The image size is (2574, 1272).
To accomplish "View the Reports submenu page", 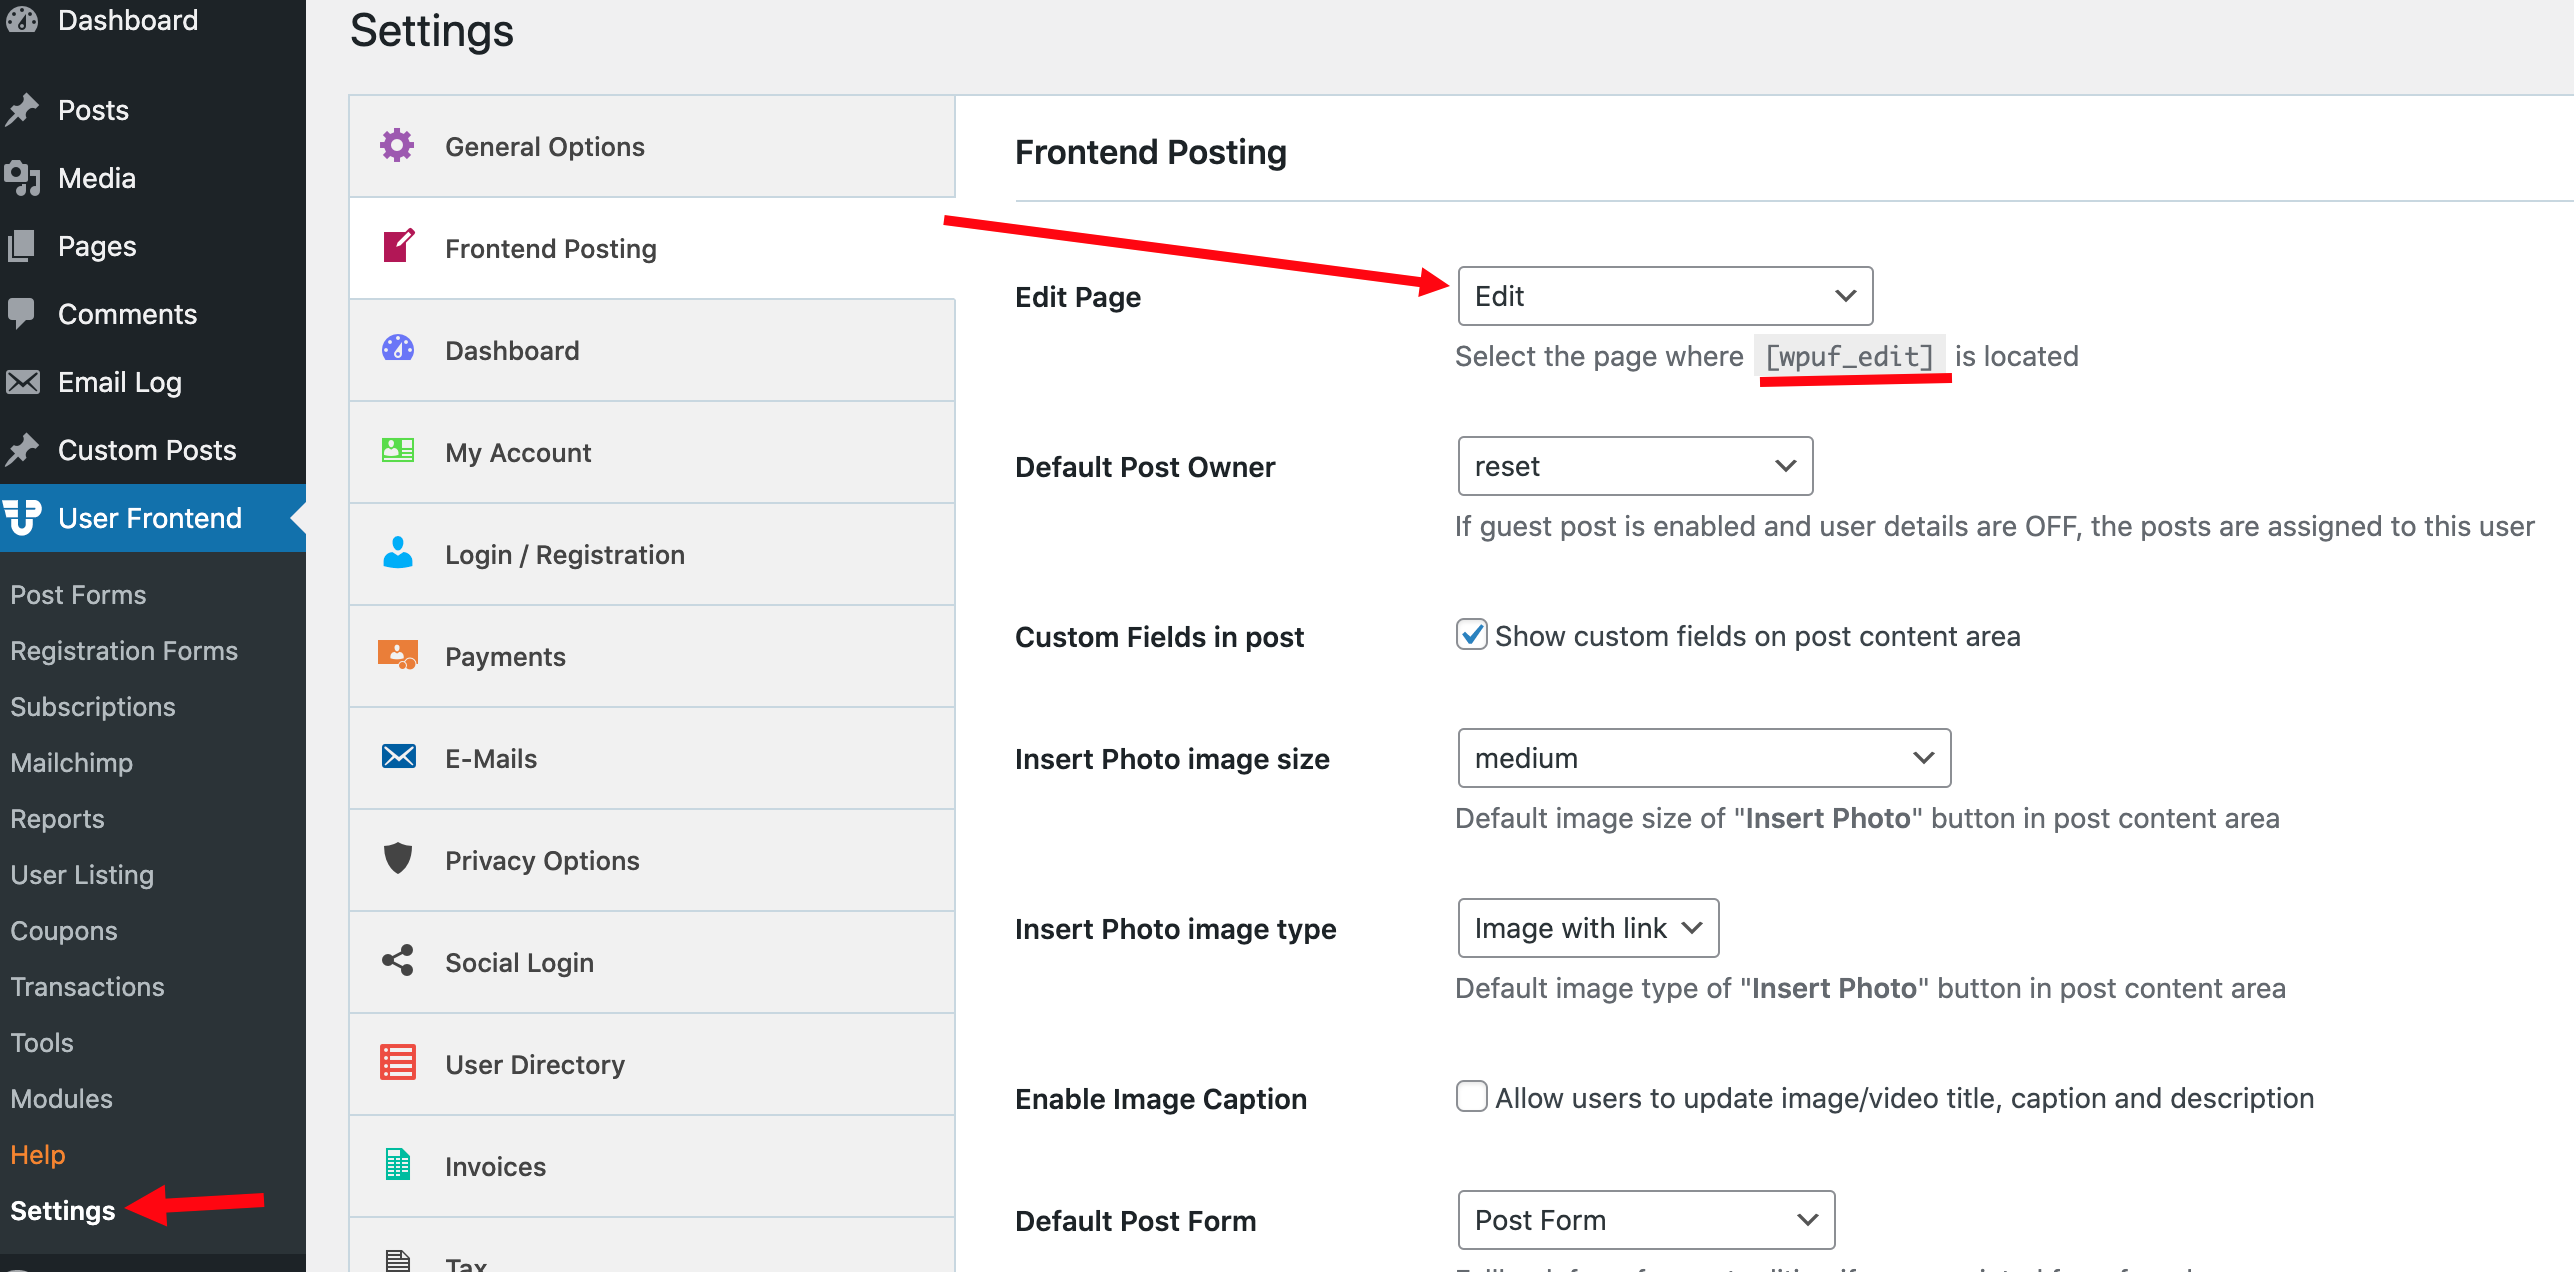I will pos(57,819).
